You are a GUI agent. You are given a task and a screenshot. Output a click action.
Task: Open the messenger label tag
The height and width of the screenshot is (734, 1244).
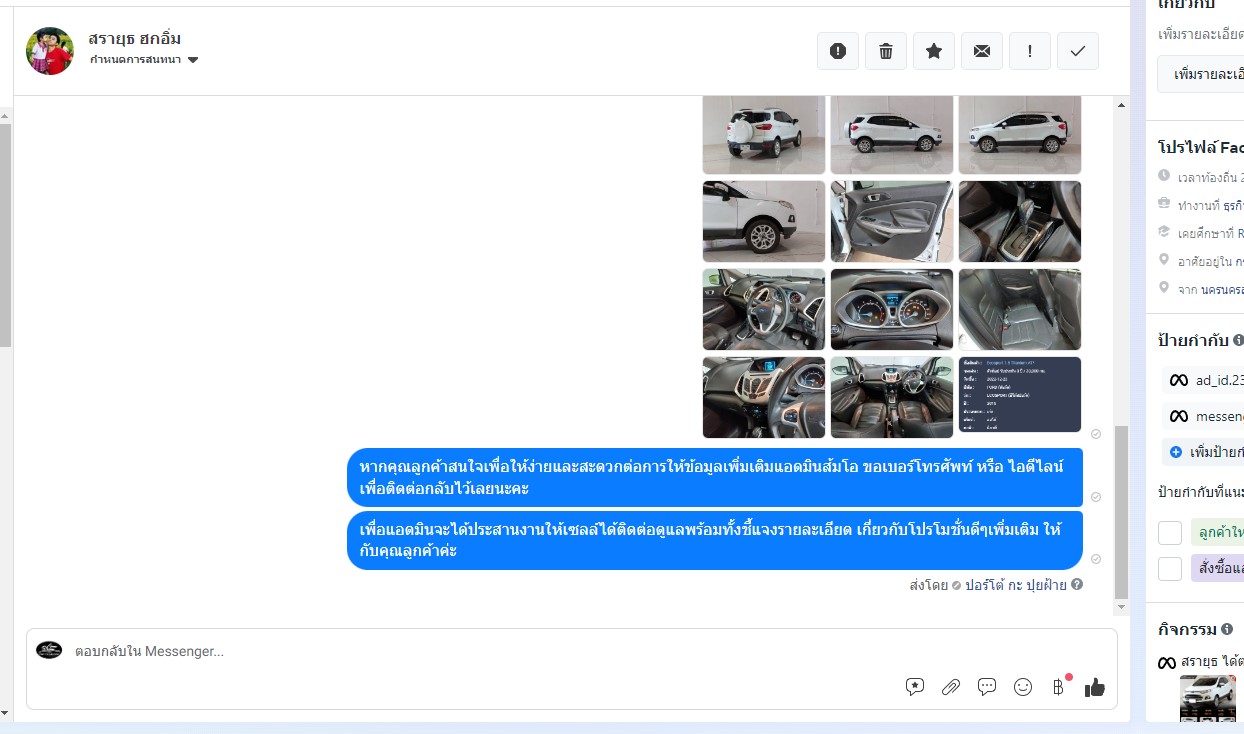[x=1203, y=416]
